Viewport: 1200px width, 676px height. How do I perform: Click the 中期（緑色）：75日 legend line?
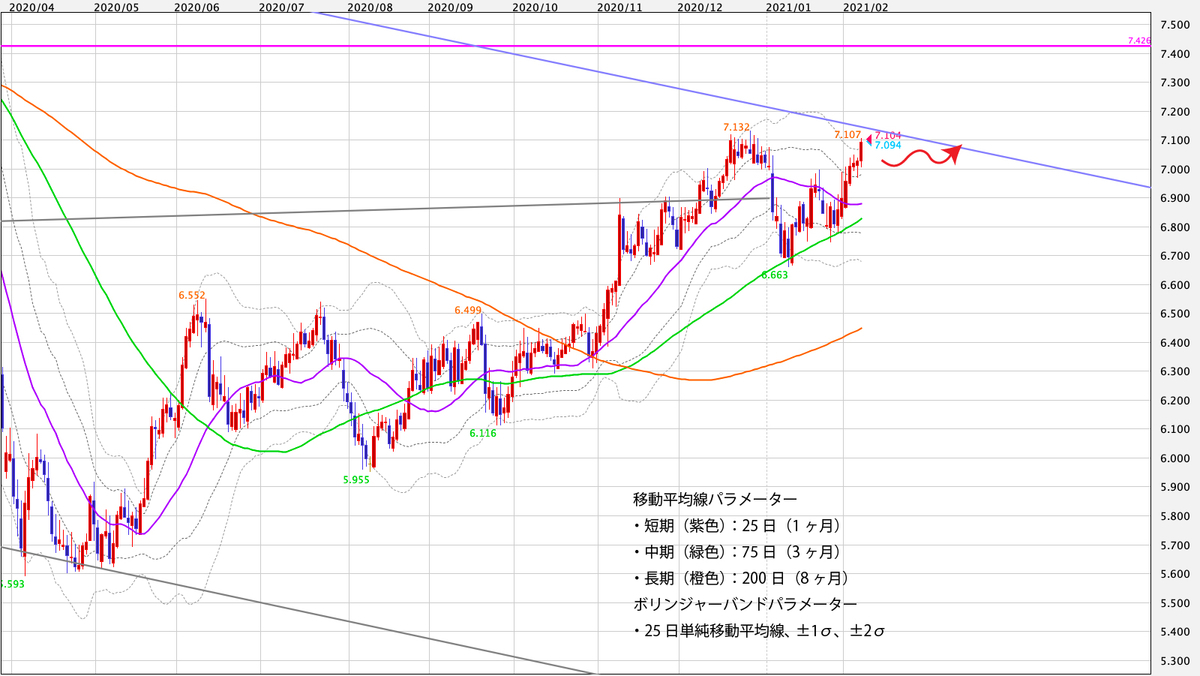[x=740, y=552]
